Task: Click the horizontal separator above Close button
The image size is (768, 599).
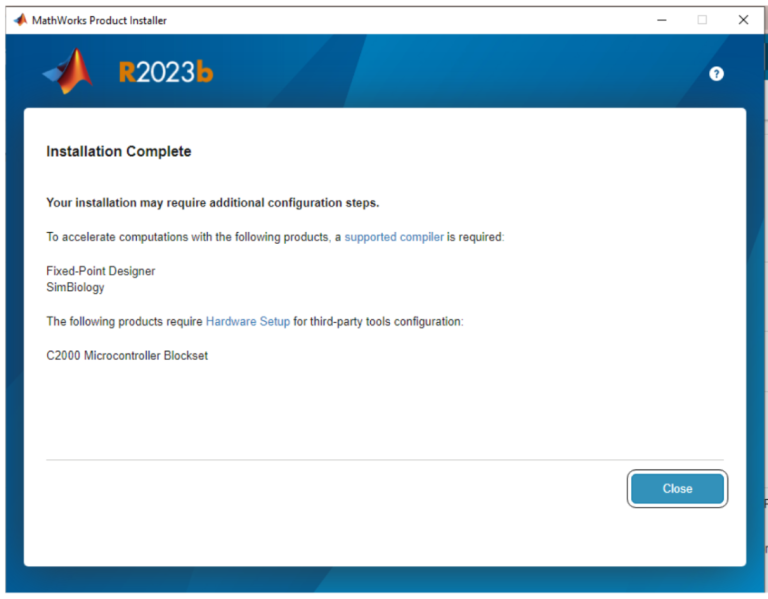Action: [385, 460]
